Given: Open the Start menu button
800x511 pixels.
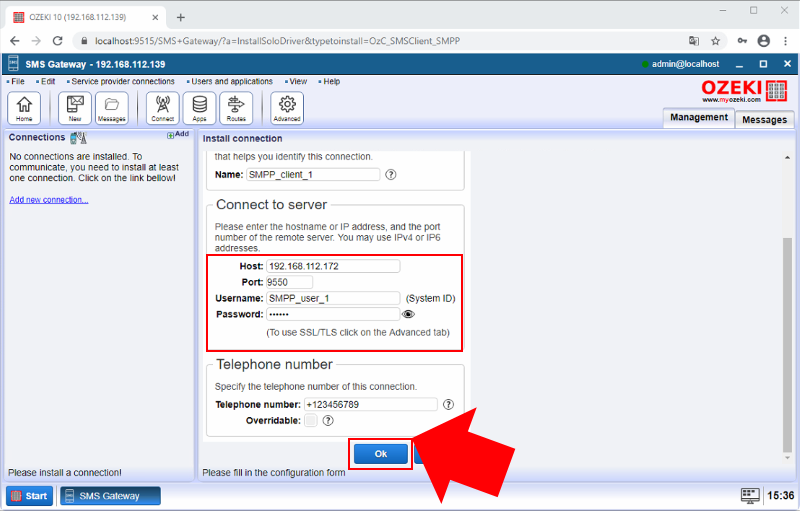Looking at the screenshot, I should [30, 496].
